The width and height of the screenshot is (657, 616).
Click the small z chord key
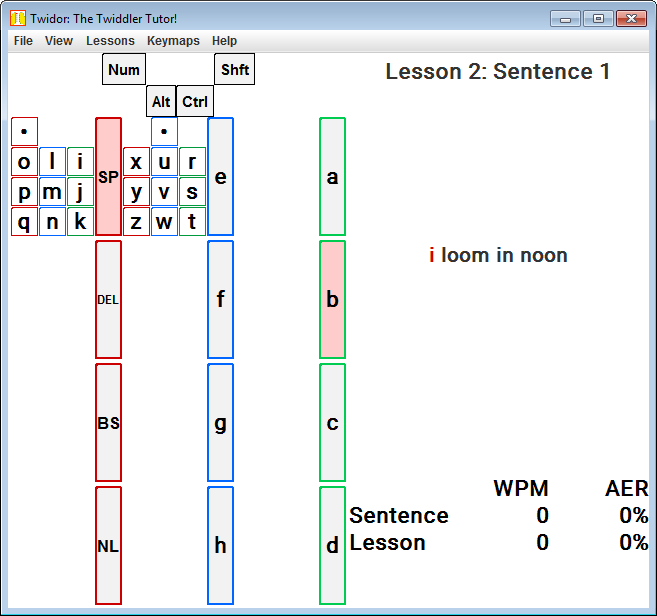coord(136,221)
